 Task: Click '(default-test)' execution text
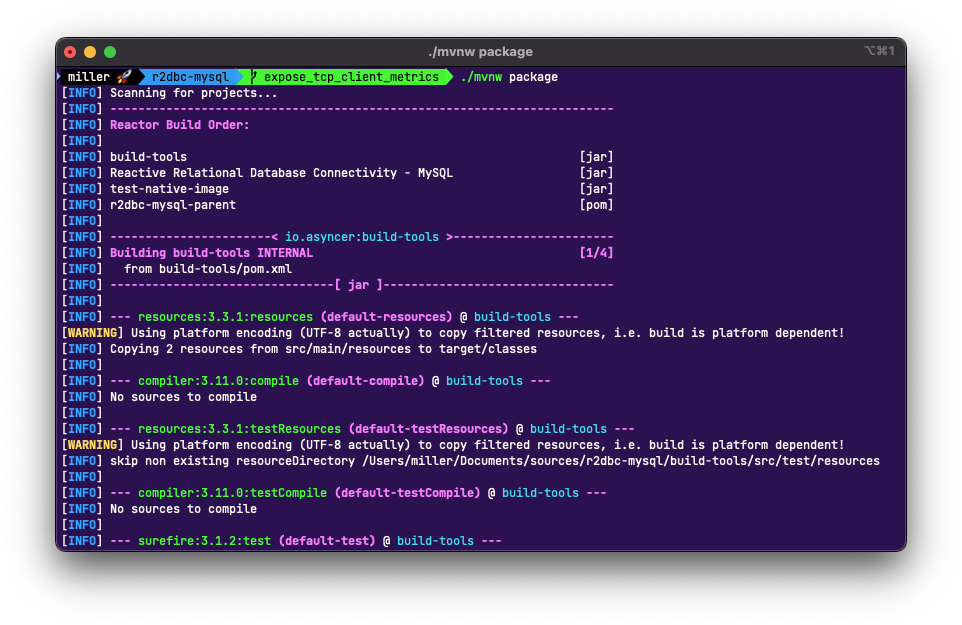pyautogui.click(x=327, y=540)
